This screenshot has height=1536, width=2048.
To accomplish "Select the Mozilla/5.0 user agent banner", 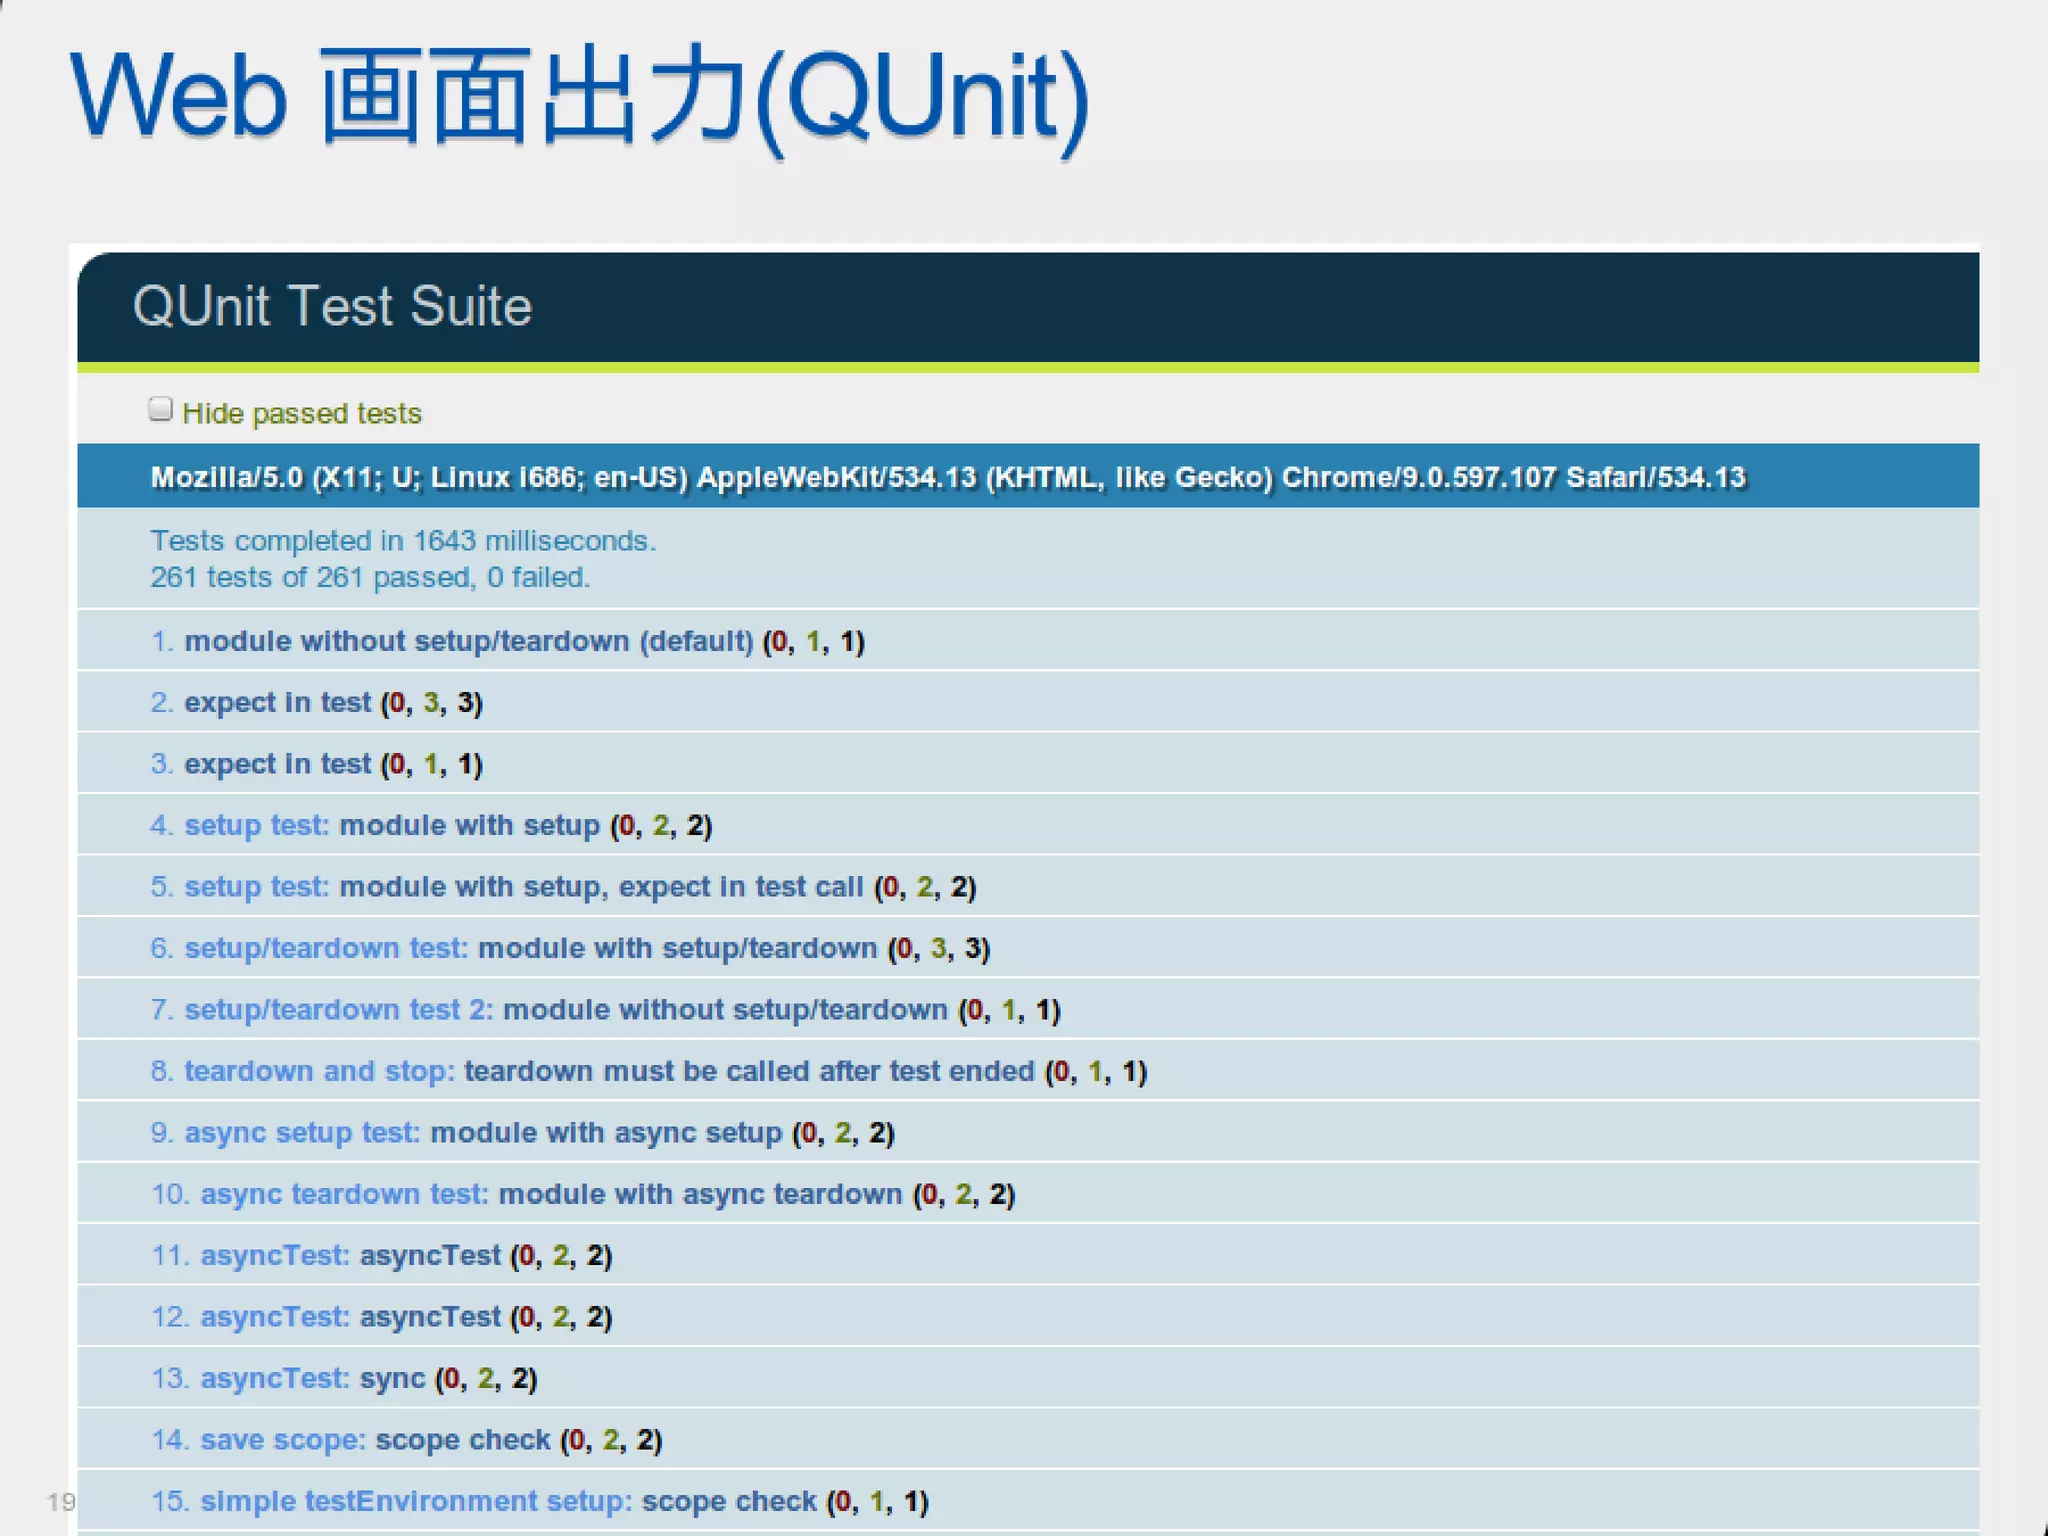I will [x=1028, y=476].
